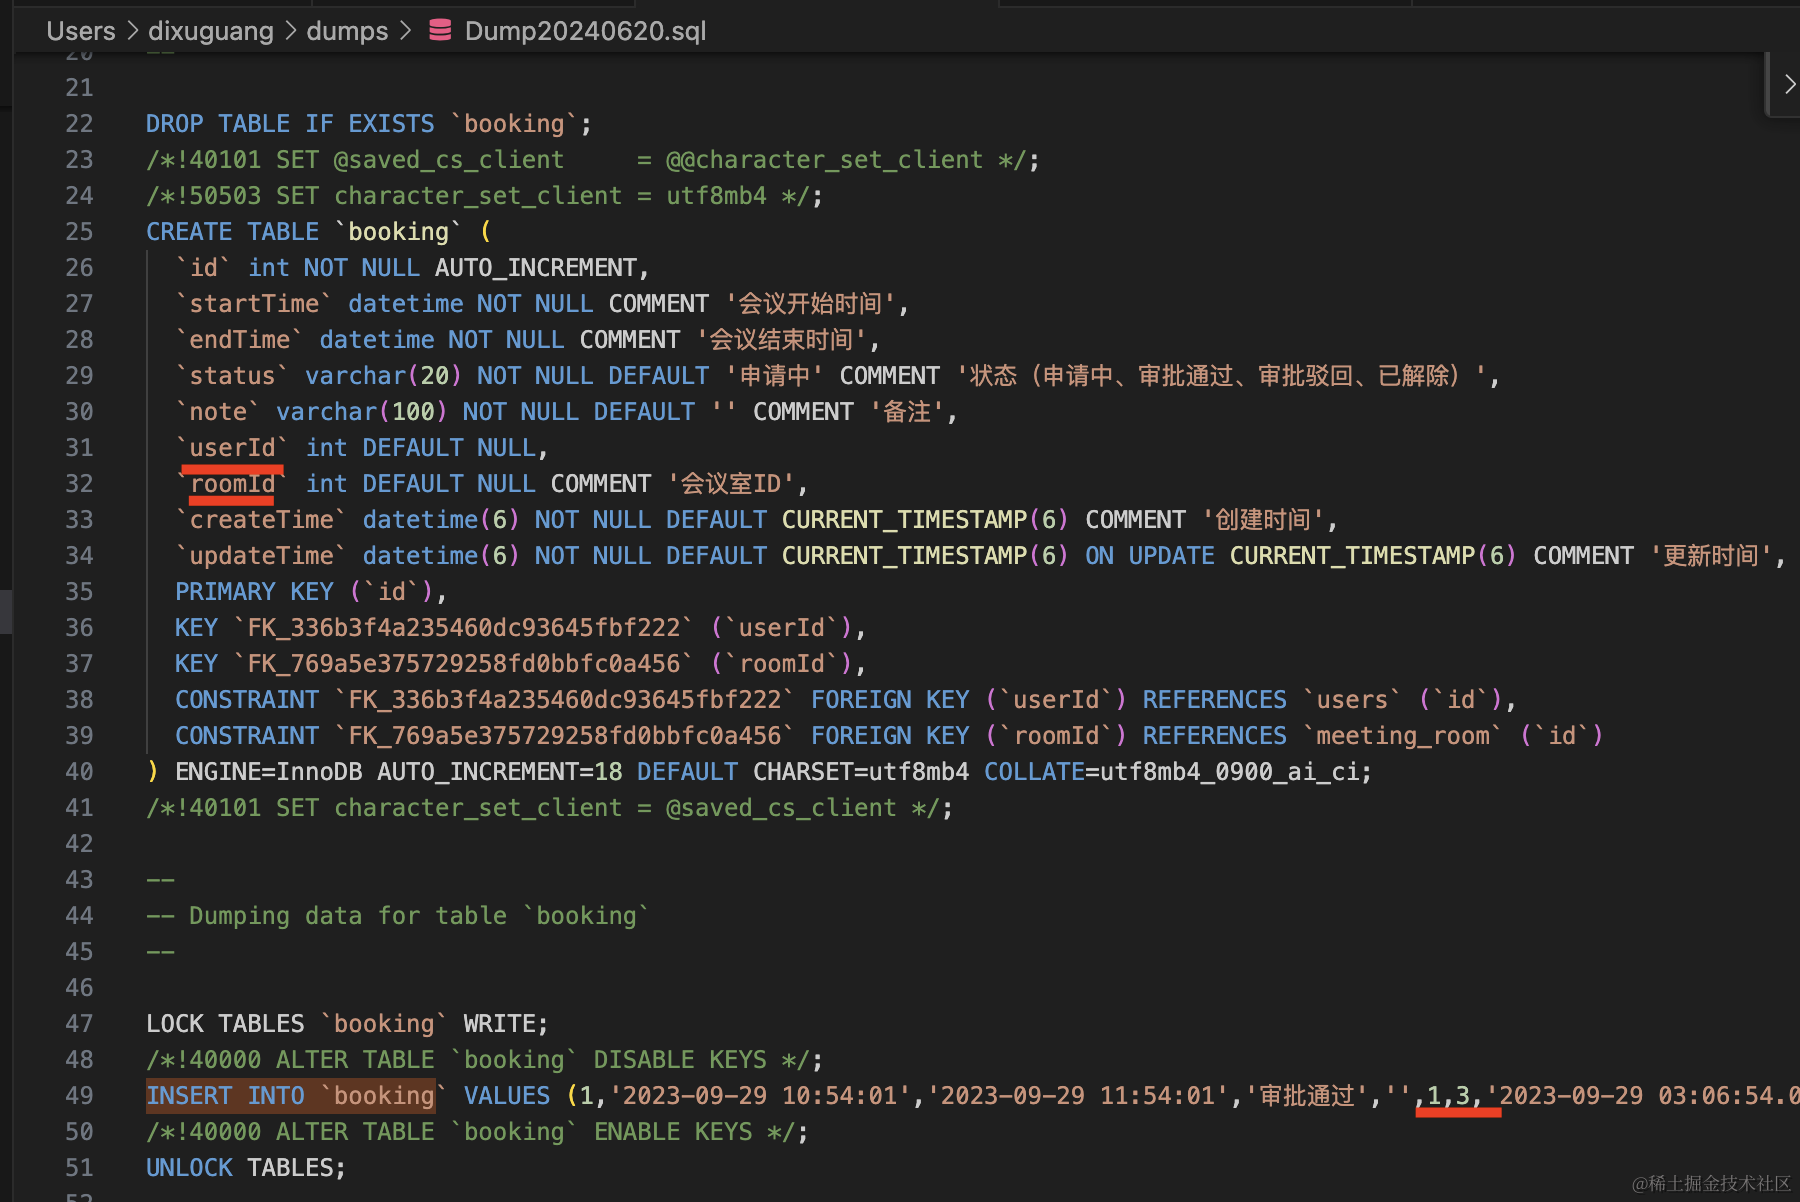
Task: Click ENGINE=InnoDB on line 40
Action: pos(269,772)
